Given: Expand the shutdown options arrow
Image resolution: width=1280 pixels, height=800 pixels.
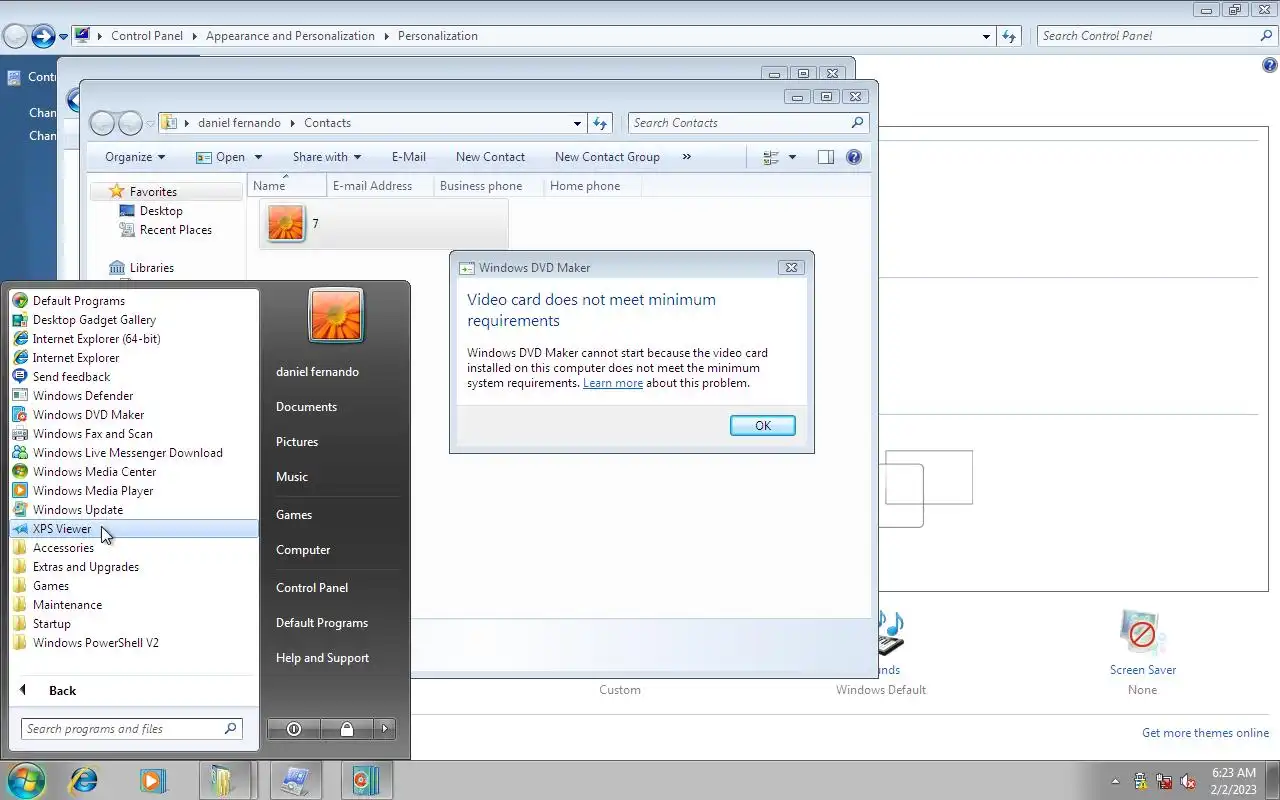Looking at the screenshot, I should (x=385, y=729).
